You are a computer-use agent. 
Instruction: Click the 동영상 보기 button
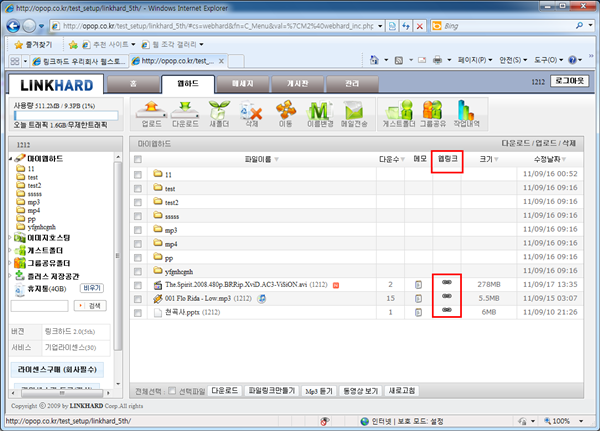360,391
